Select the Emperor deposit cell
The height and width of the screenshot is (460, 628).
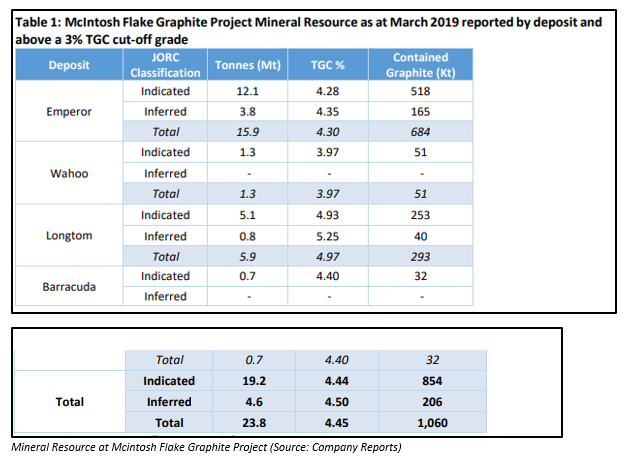click(69, 111)
